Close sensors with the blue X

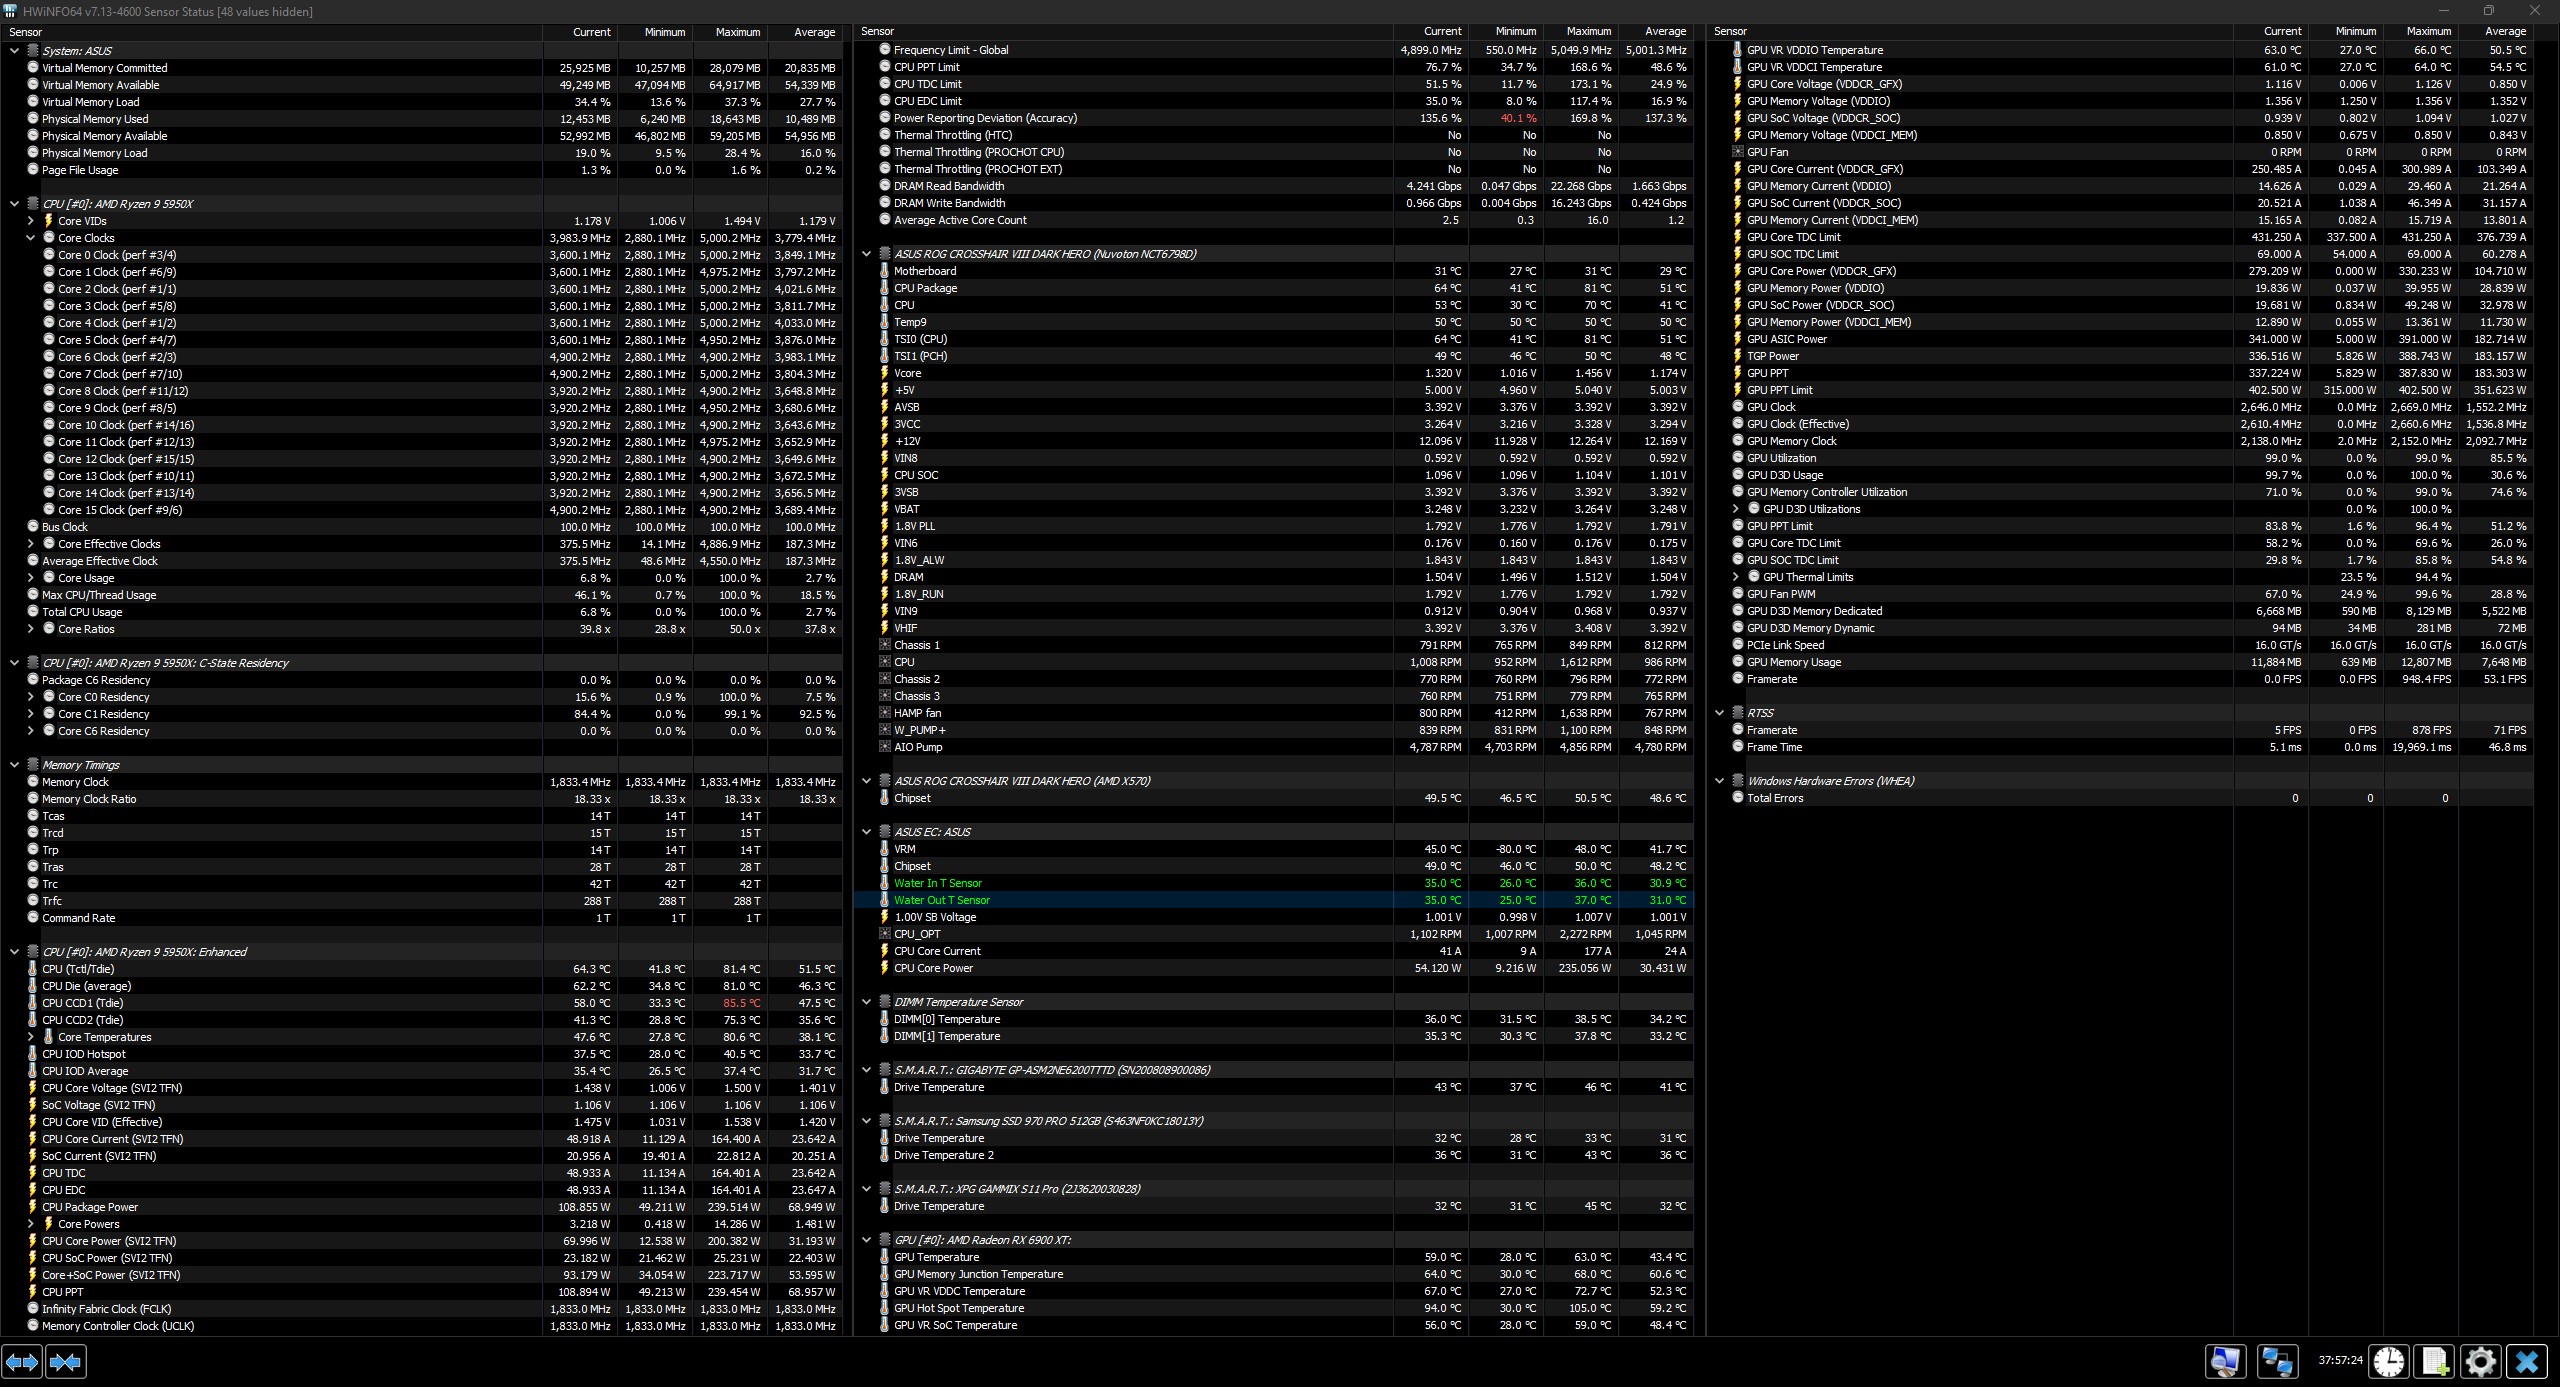pos(2527,1361)
